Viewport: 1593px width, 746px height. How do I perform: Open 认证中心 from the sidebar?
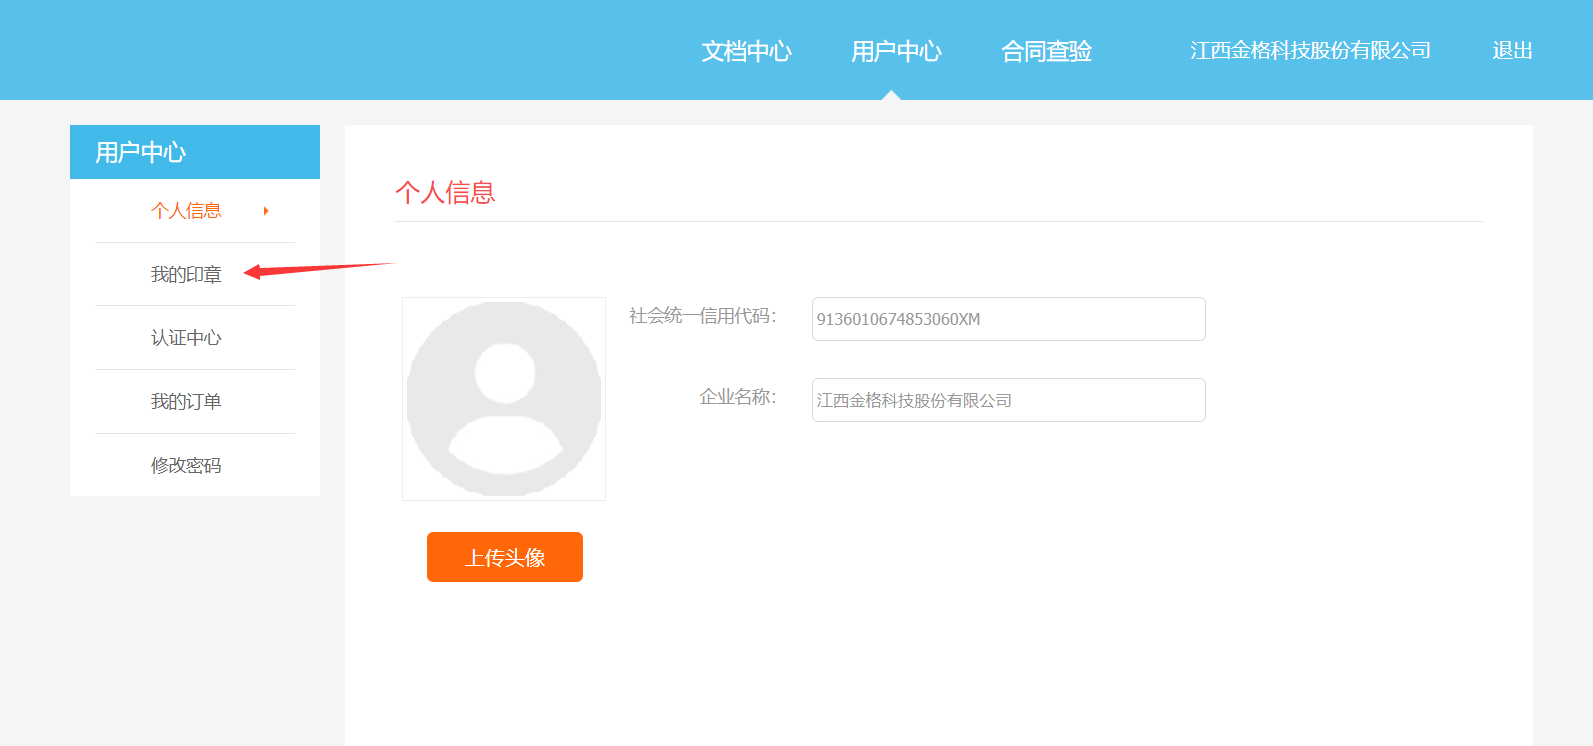(186, 338)
